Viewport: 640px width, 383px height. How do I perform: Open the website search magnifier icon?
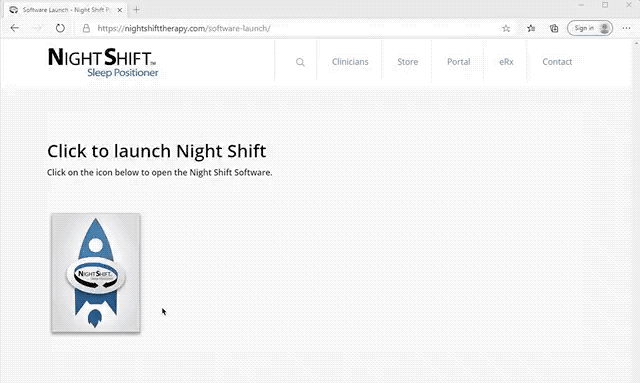[x=300, y=62]
